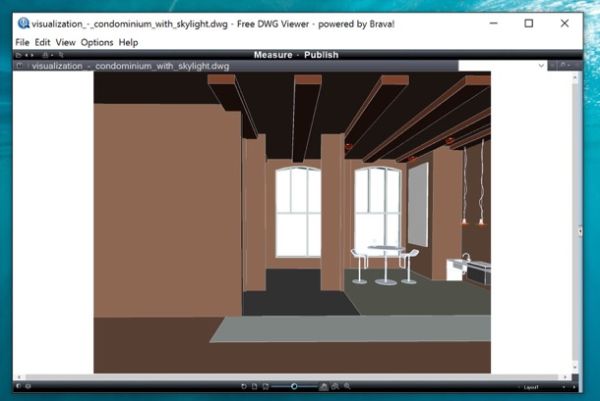Viewport: 600px width, 401px height.
Task: Click the Measure tab
Action: (272, 55)
